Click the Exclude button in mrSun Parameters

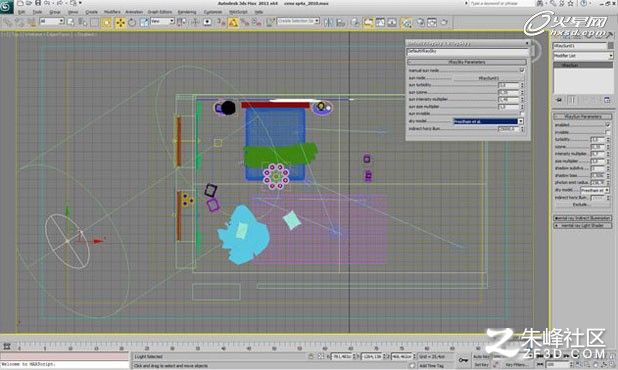580,205
